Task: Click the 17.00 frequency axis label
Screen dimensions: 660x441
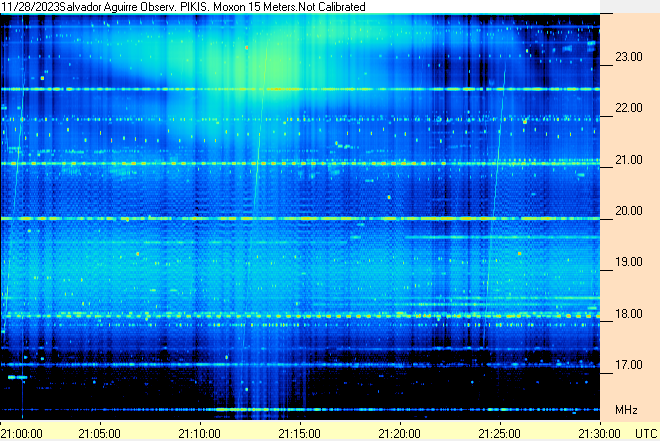Action: [x=629, y=365]
